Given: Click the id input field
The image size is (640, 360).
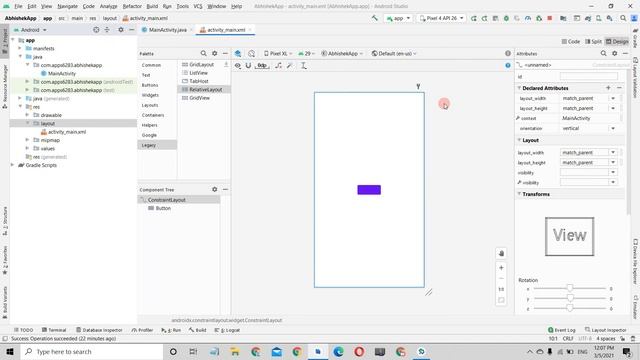Looking at the screenshot, I should tap(589, 76).
